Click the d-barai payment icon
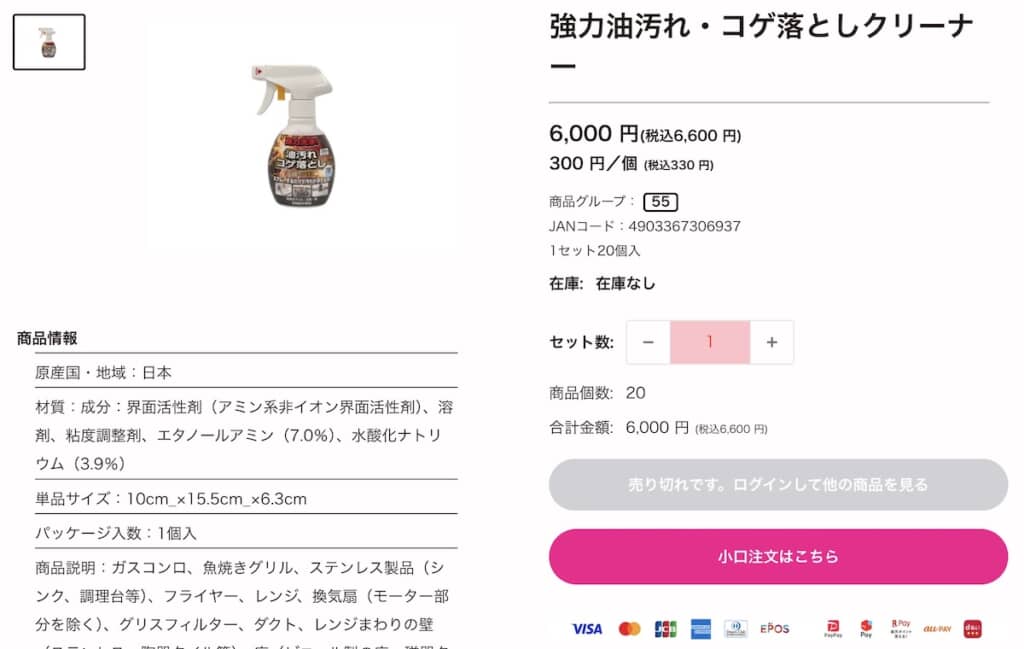This screenshot has width=1024, height=649. coord(972,629)
